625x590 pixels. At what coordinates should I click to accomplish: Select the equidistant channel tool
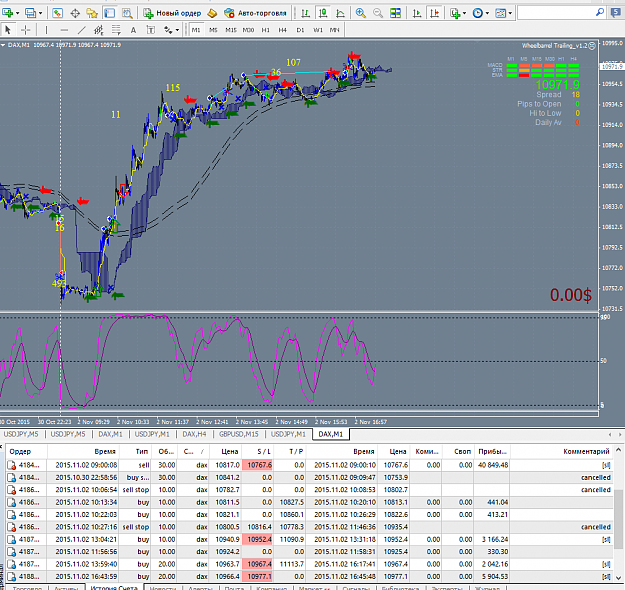98,30
